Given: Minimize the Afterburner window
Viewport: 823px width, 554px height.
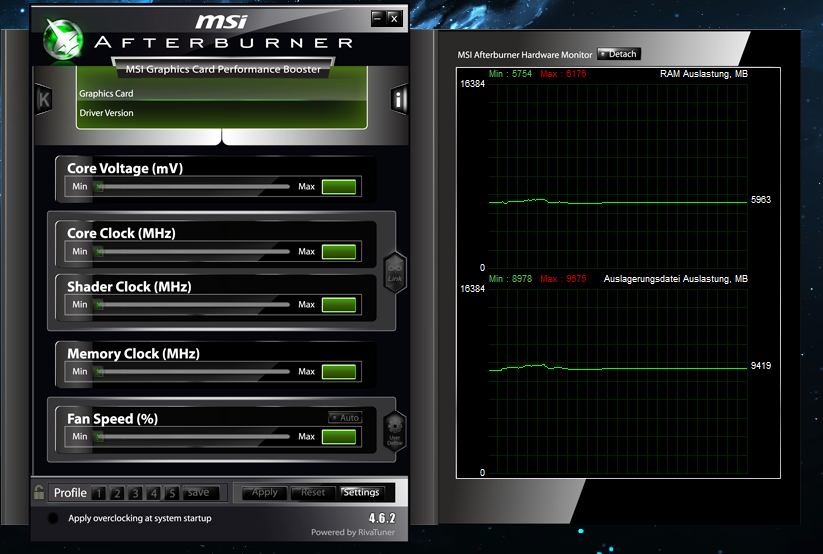Looking at the screenshot, I should tap(378, 19).
